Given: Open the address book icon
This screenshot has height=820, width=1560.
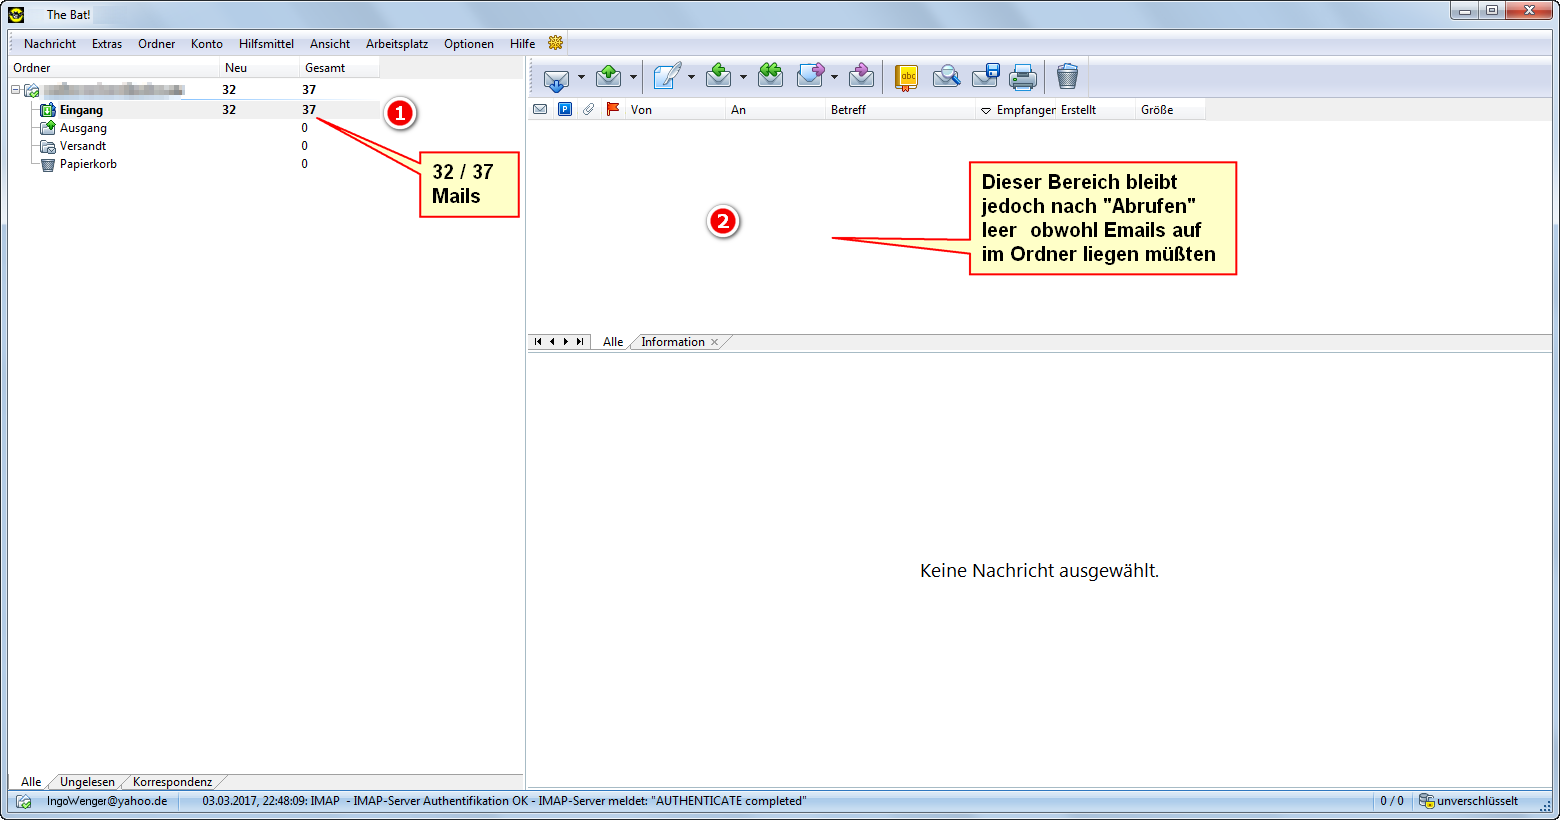Looking at the screenshot, I should [906, 77].
